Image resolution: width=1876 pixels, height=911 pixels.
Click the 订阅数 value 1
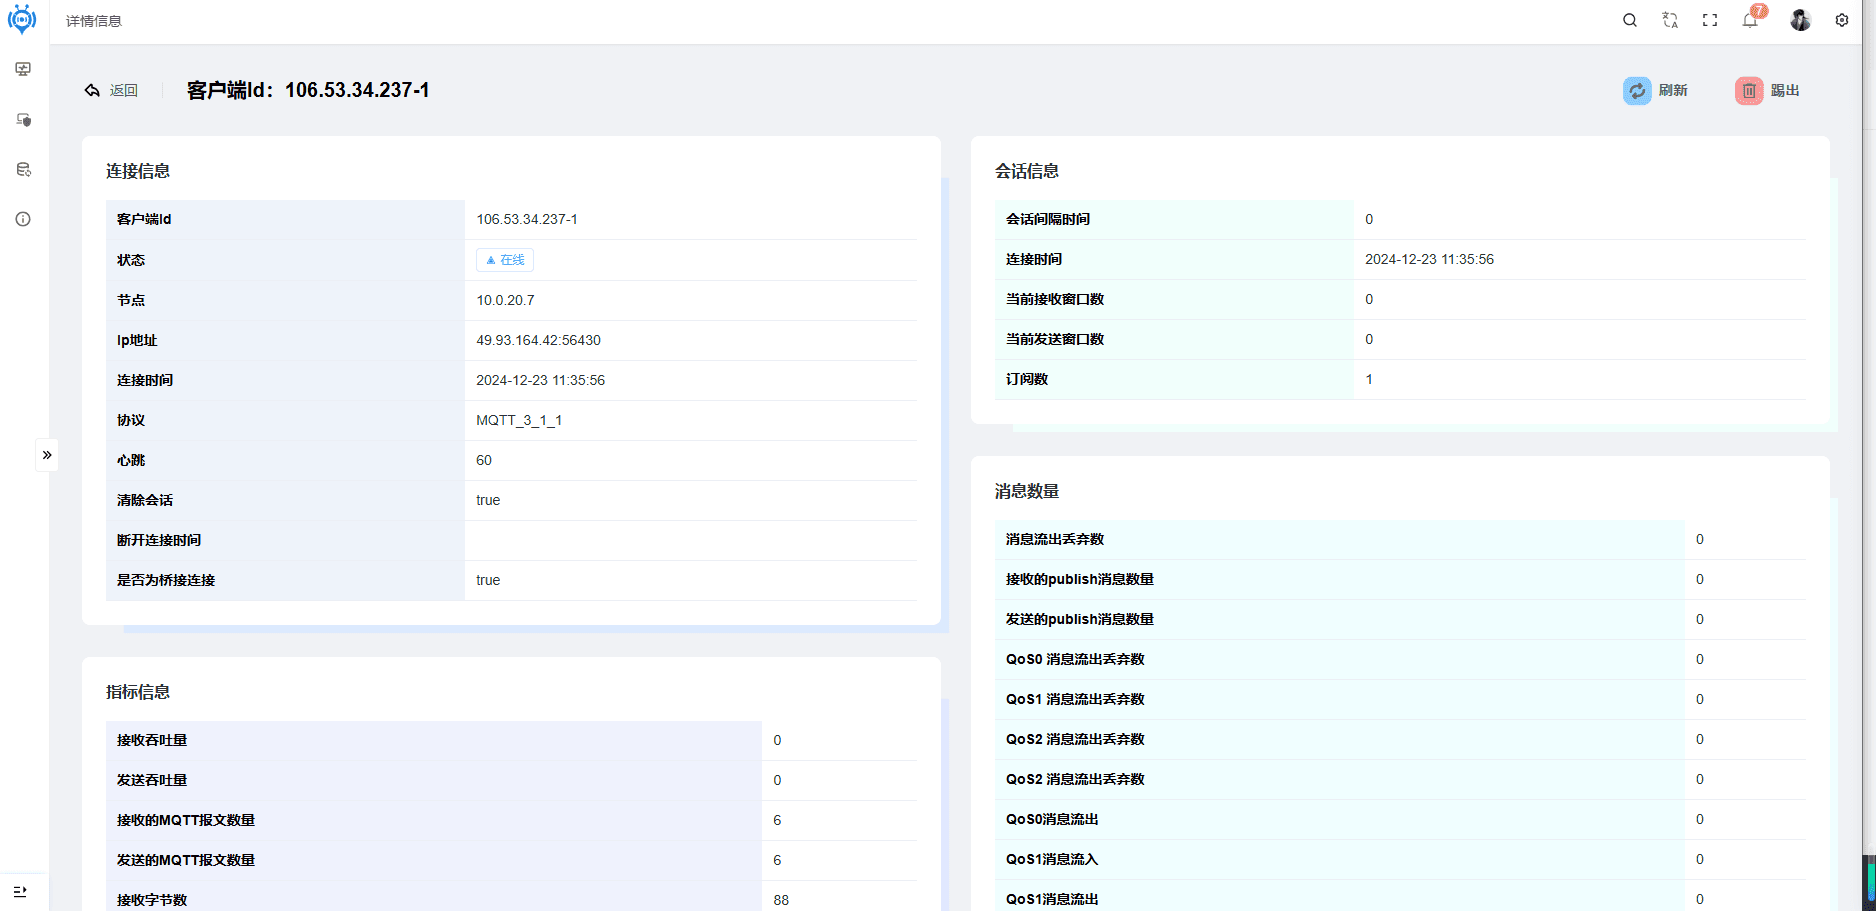[1369, 379]
